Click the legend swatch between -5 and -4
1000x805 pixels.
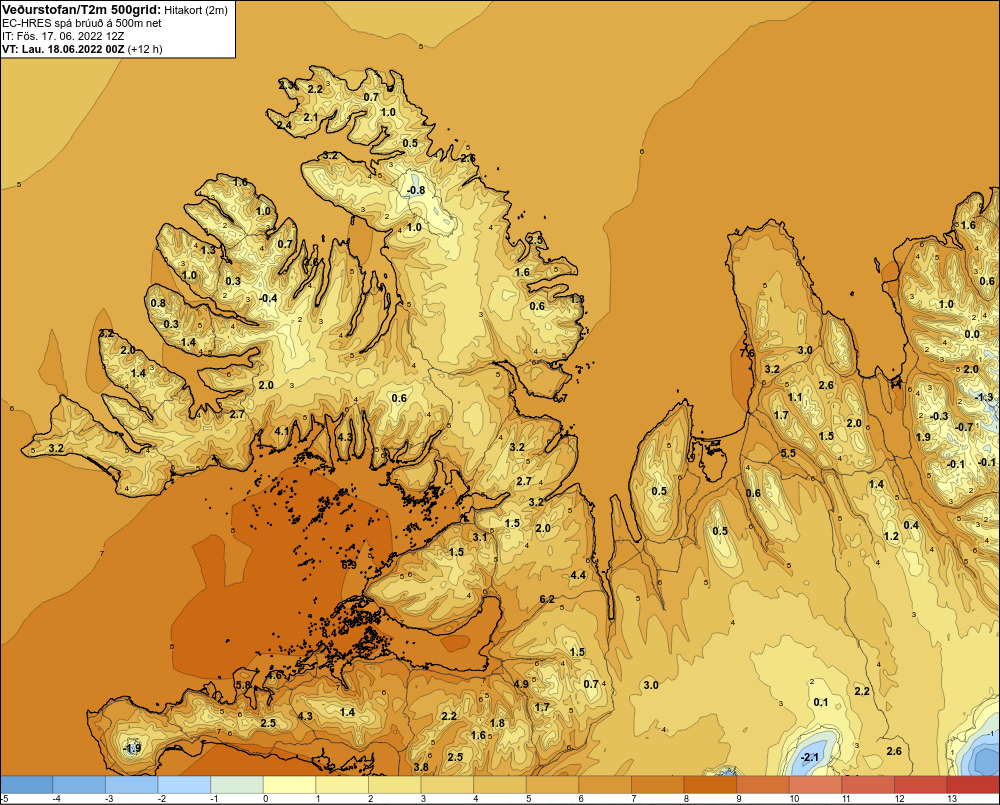coord(27,785)
